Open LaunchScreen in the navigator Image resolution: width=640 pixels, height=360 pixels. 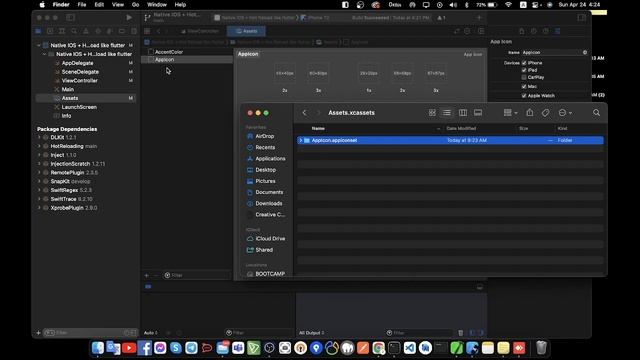[79, 107]
